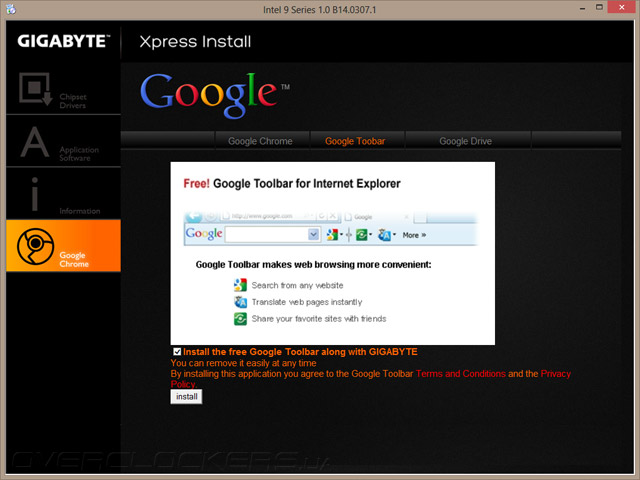Click the install button
The width and height of the screenshot is (640, 480).
coord(187,397)
